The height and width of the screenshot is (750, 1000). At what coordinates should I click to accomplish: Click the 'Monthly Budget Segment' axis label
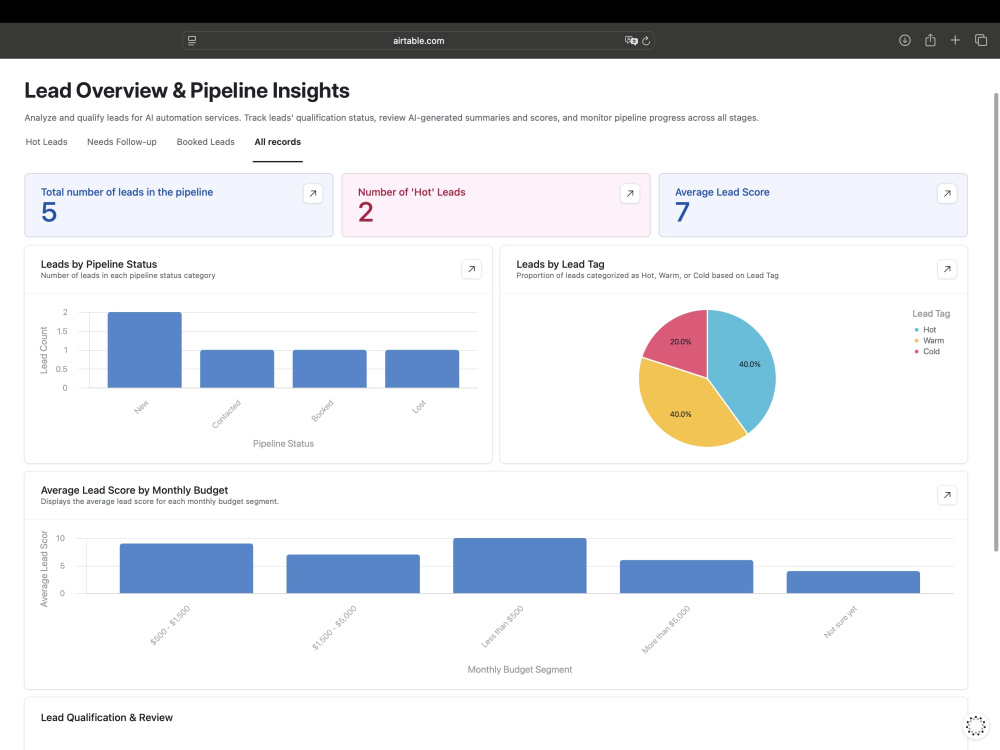(520, 670)
